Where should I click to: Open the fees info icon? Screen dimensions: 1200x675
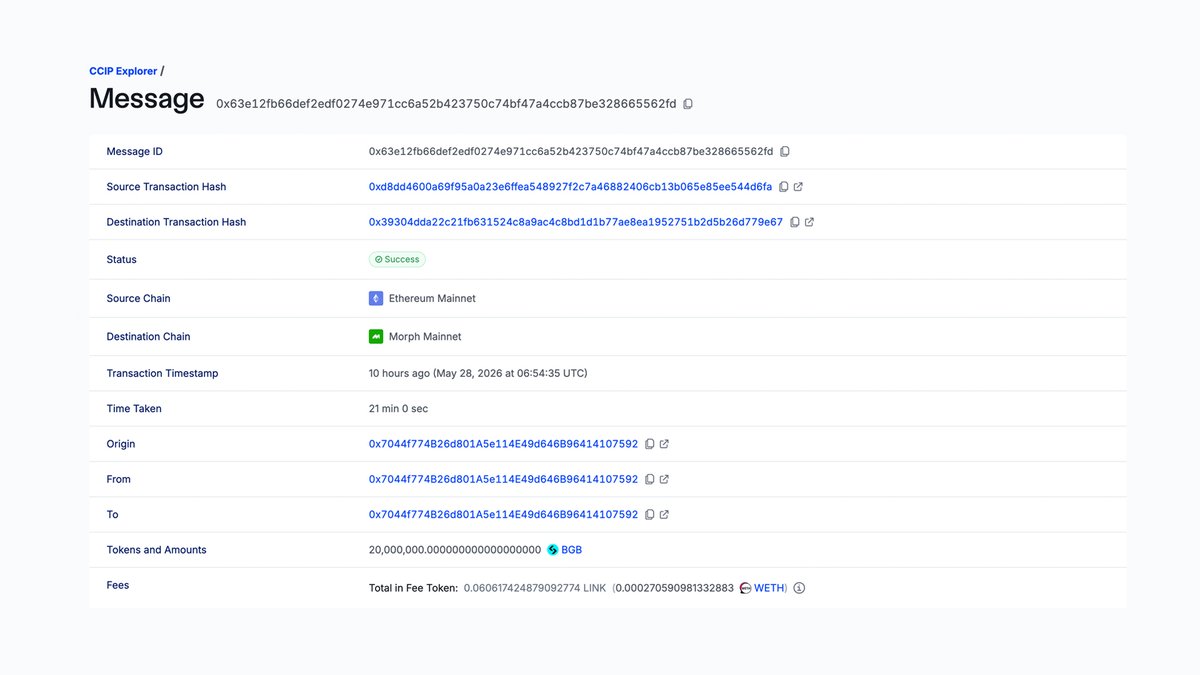click(x=799, y=588)
